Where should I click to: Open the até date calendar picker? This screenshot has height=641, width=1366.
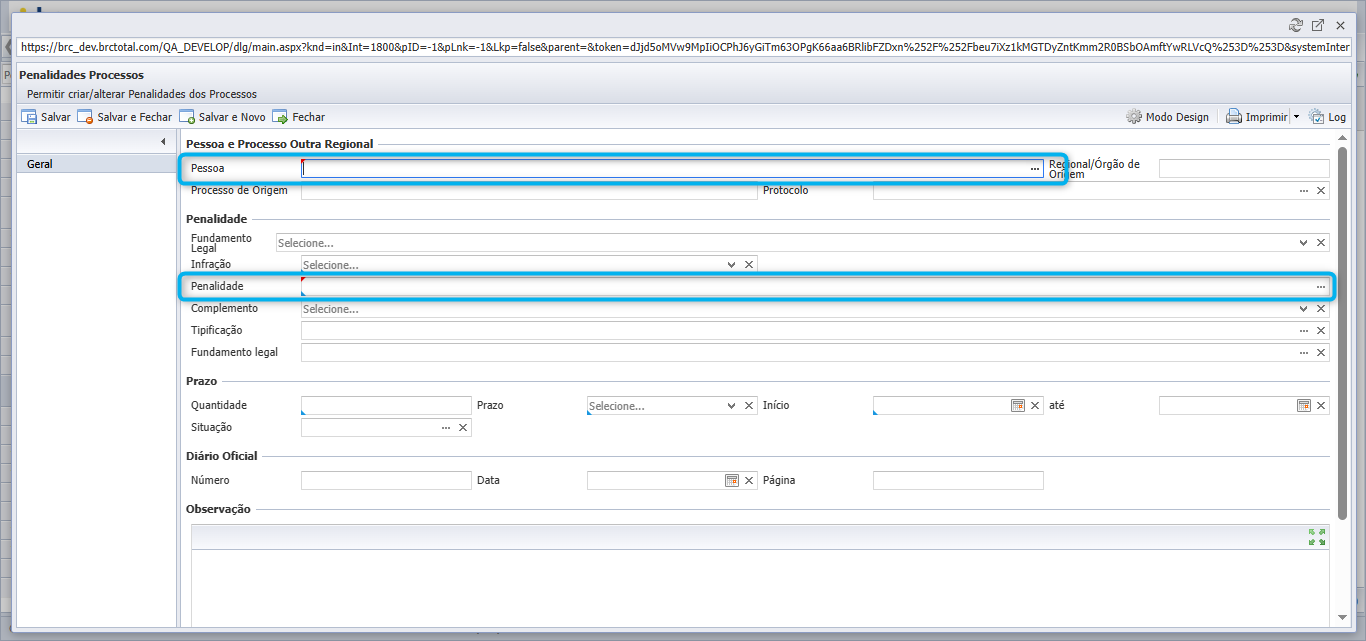(x=1304, y=406)
